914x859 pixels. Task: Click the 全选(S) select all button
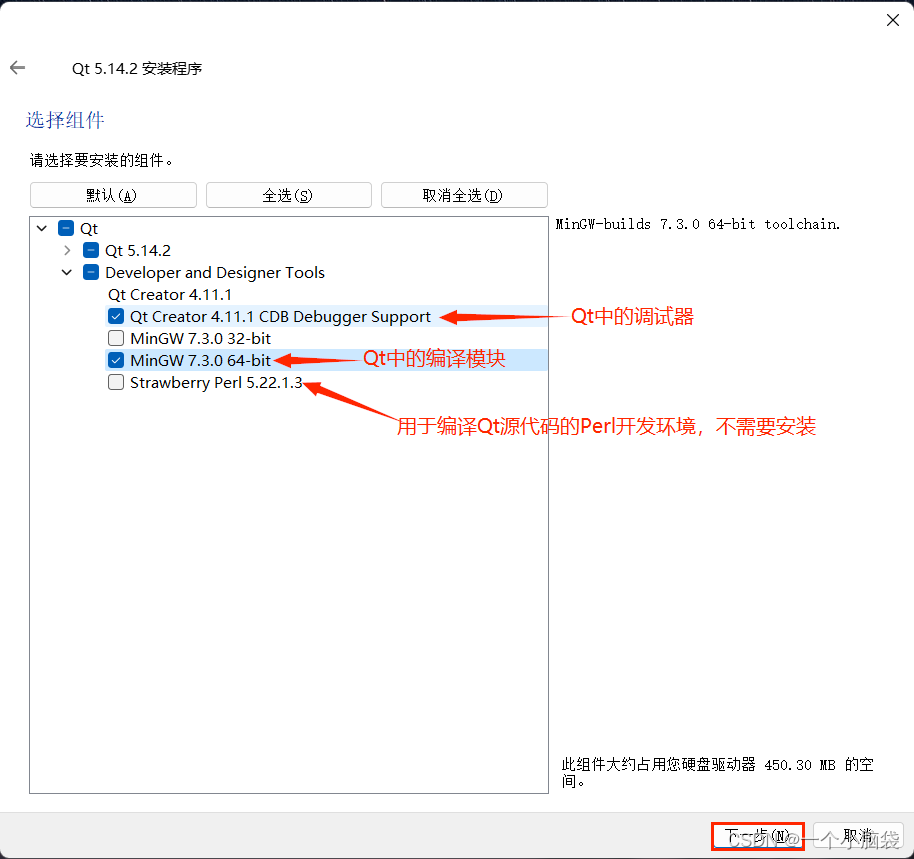click(x=289, y=195)
